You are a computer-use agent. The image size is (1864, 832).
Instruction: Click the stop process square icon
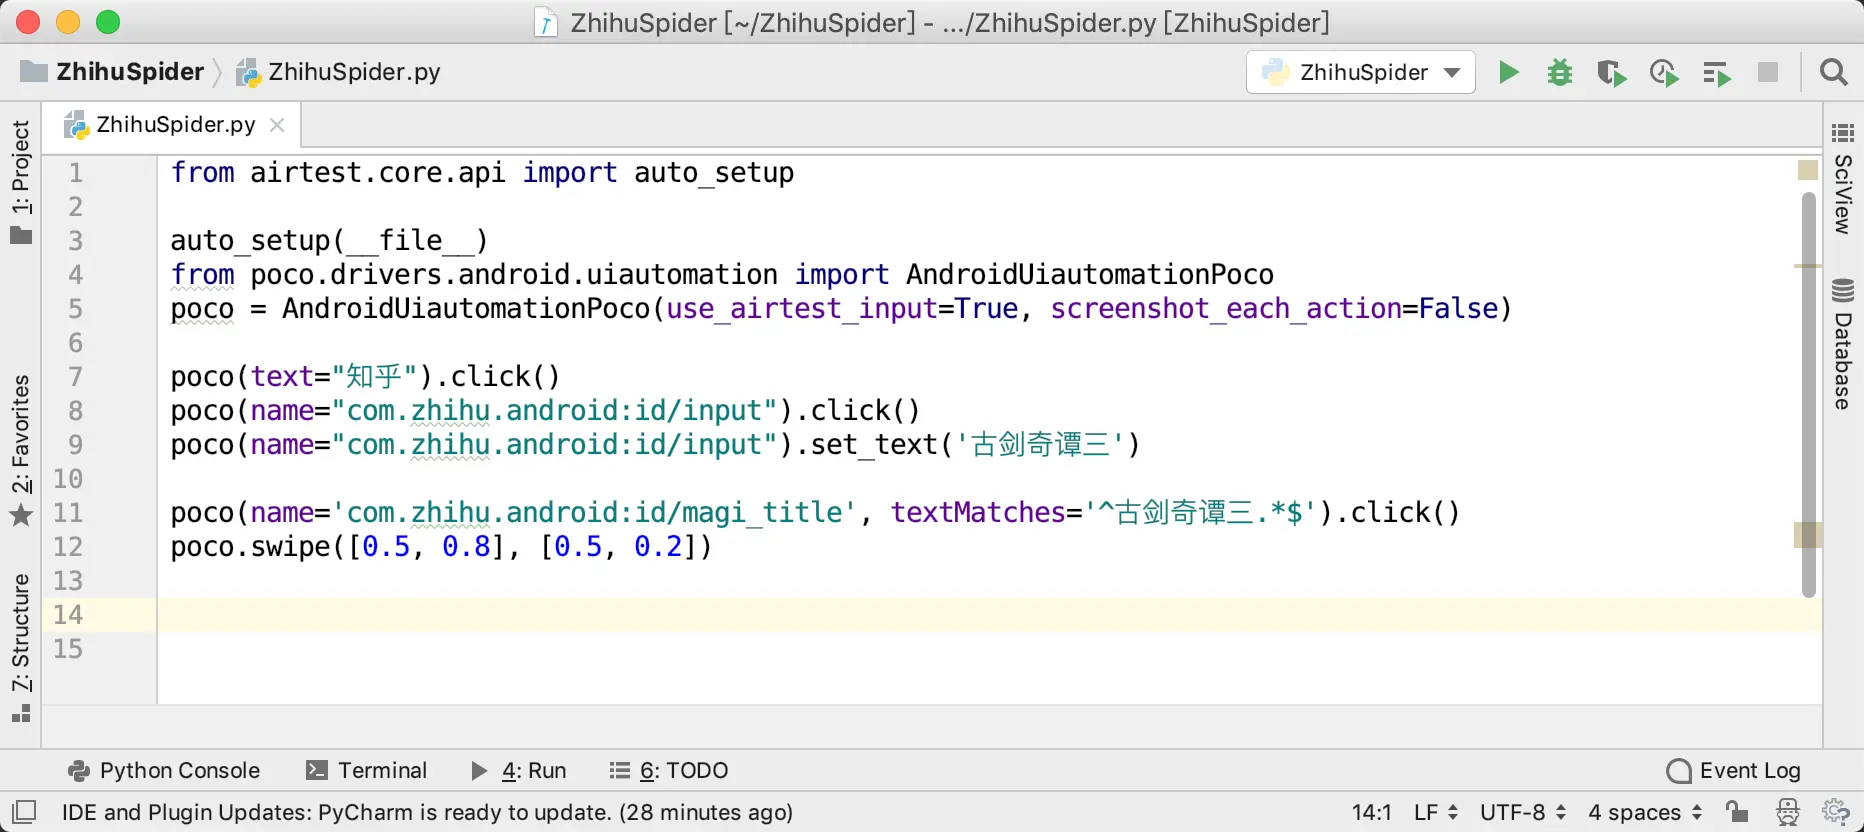coord(1768,72)
